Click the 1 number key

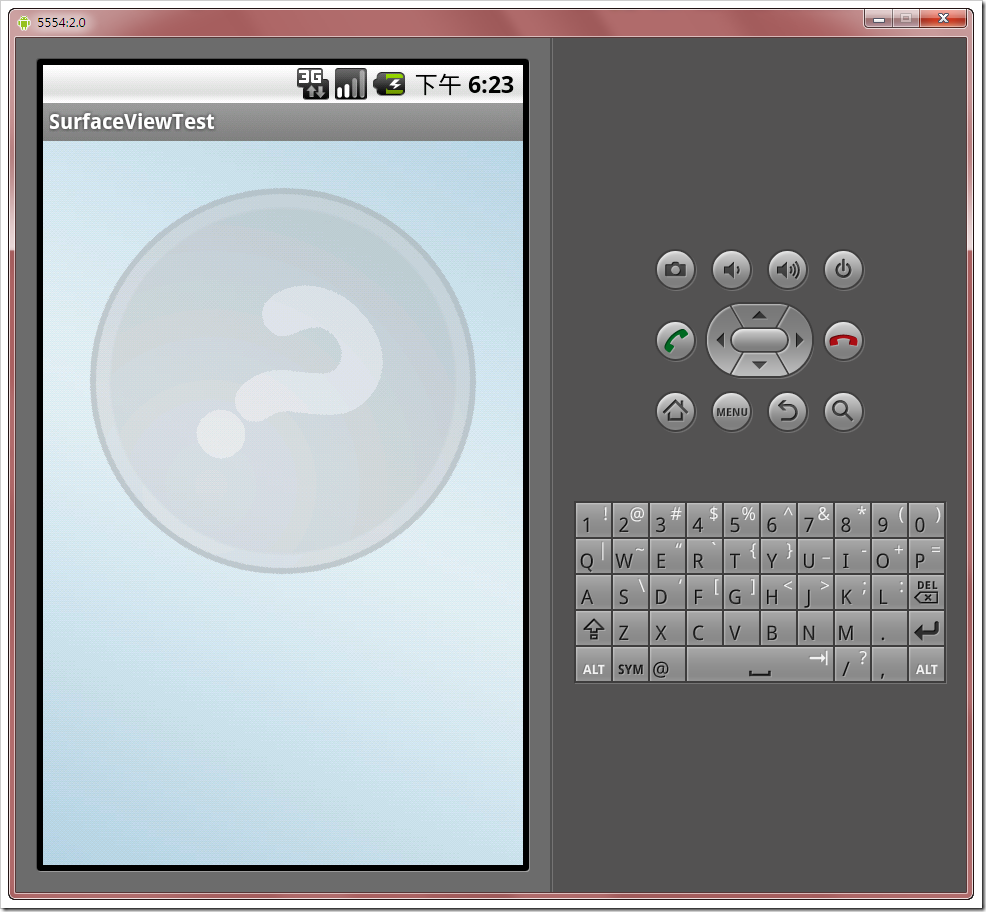593,520
